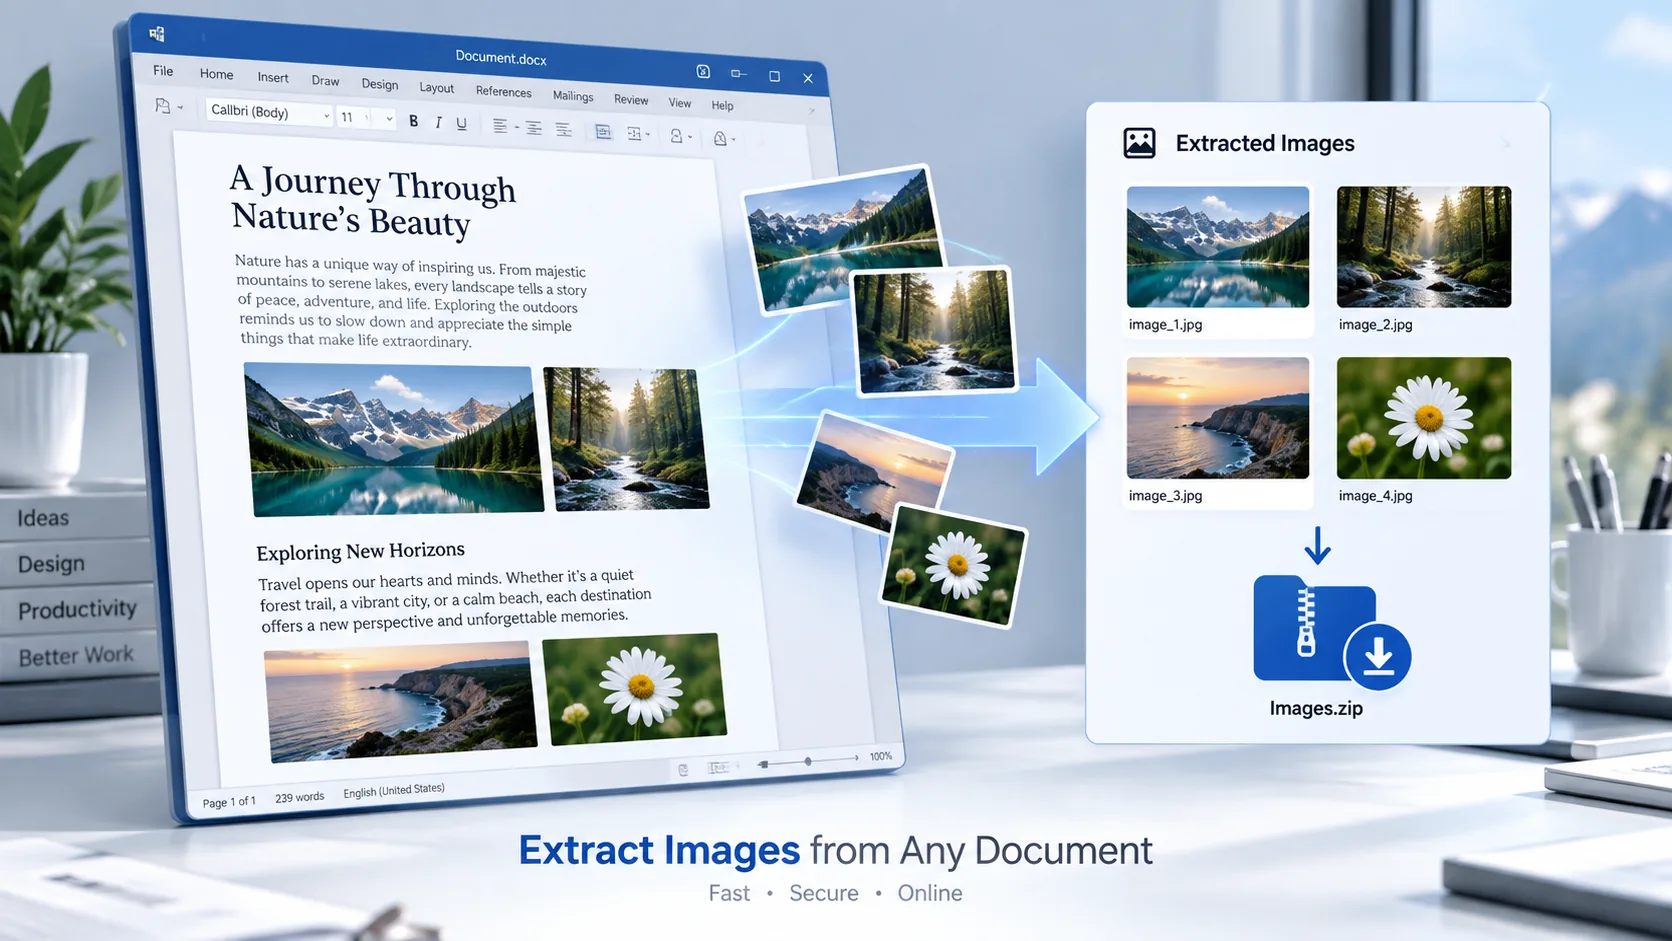Align text left using the first alignment icon
The image size is (1672, 941).
(500, 126)
